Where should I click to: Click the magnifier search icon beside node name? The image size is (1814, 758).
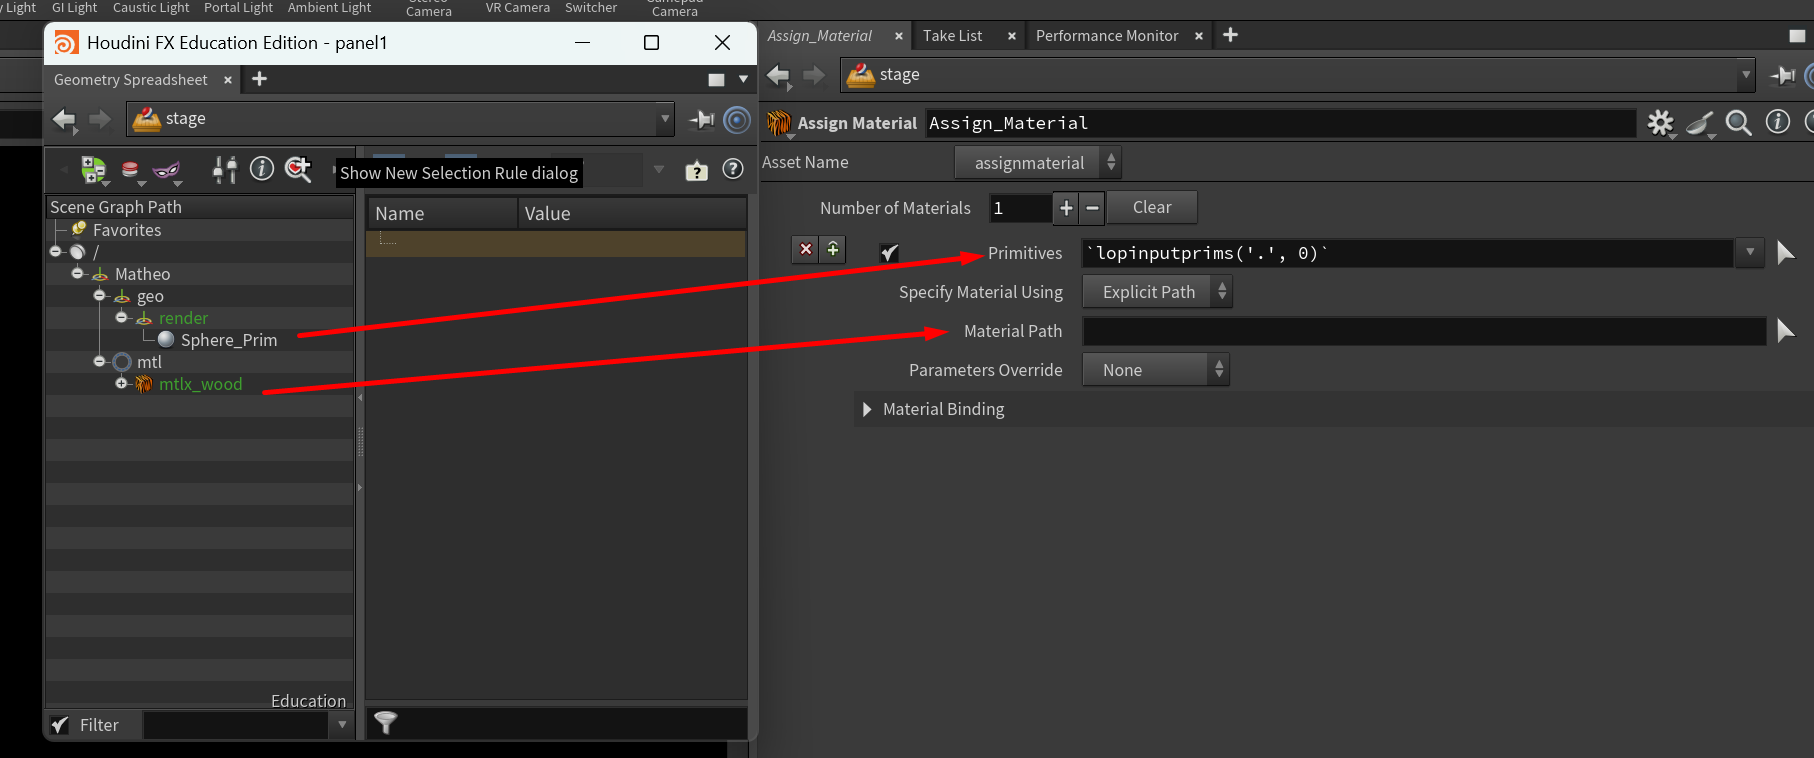tap(1738, 123)
